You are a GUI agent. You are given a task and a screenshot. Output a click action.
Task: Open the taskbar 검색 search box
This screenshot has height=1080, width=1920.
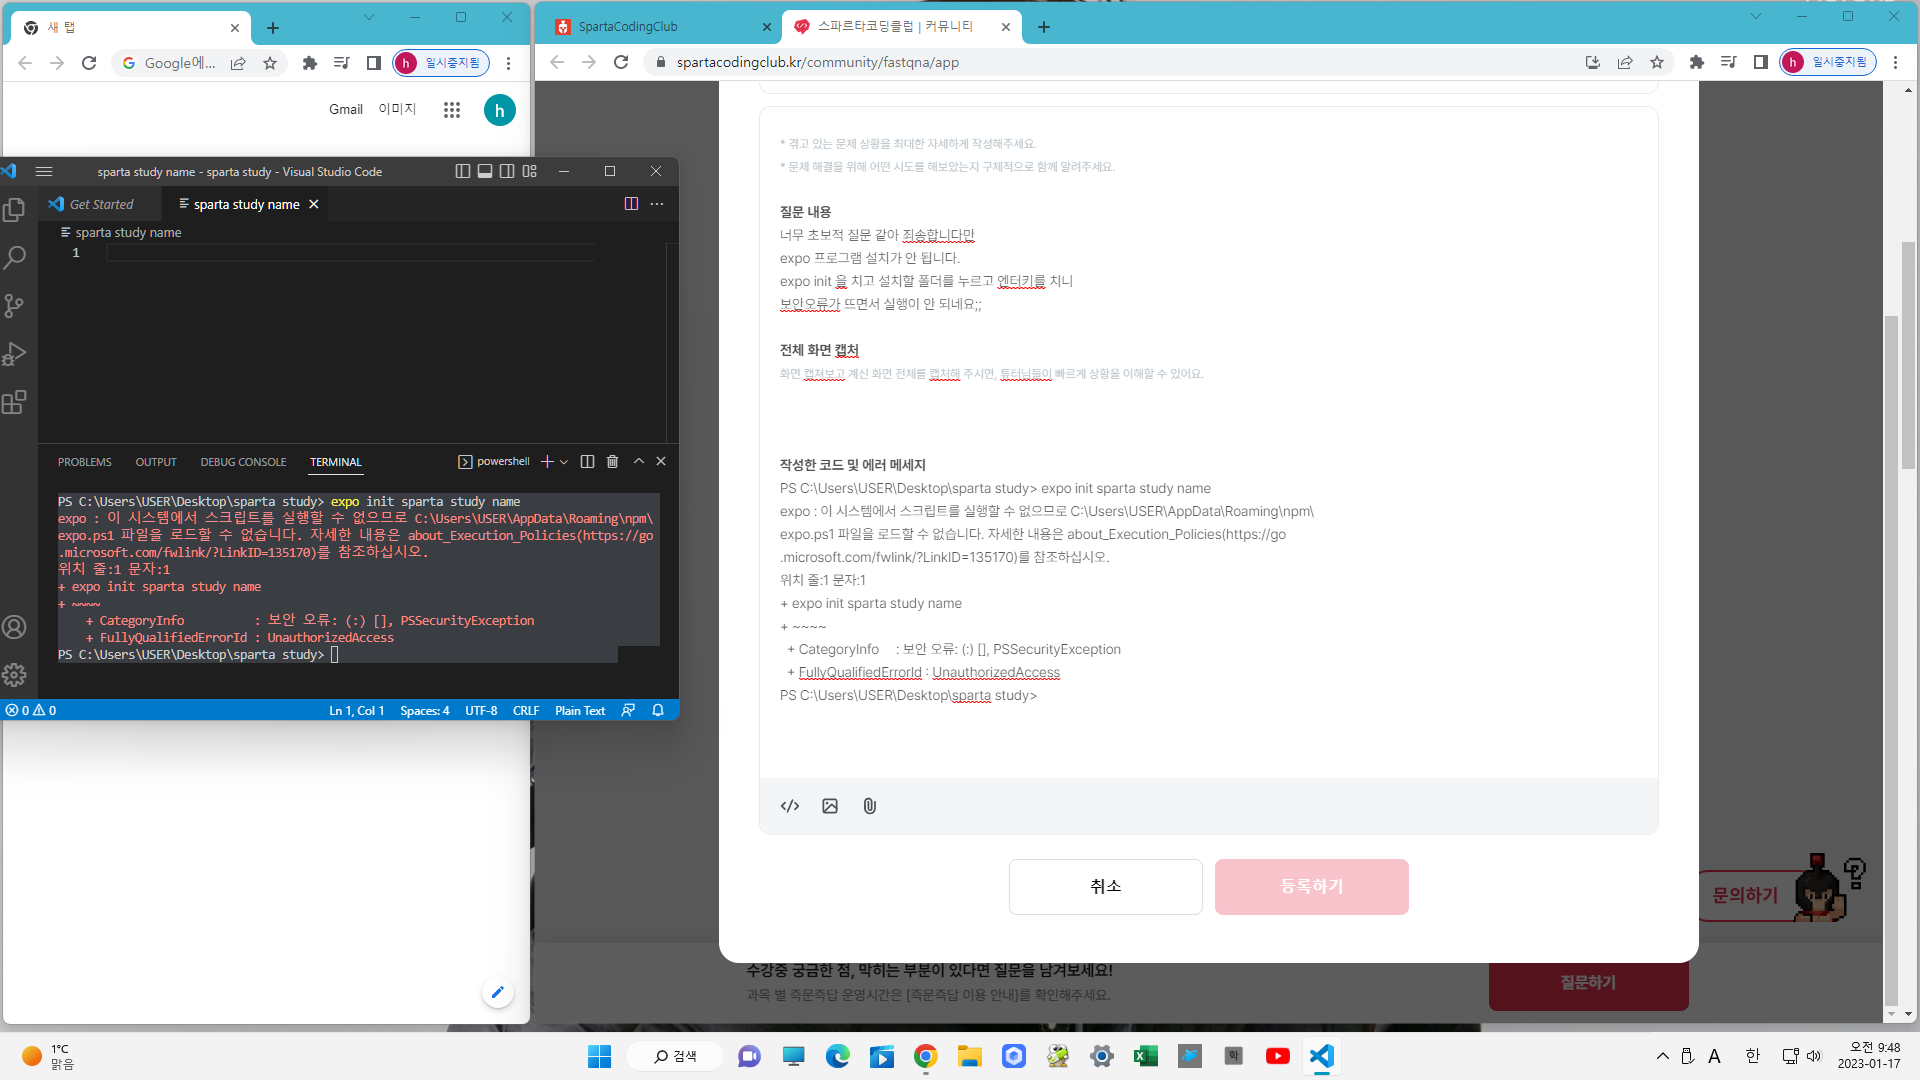675,1056
